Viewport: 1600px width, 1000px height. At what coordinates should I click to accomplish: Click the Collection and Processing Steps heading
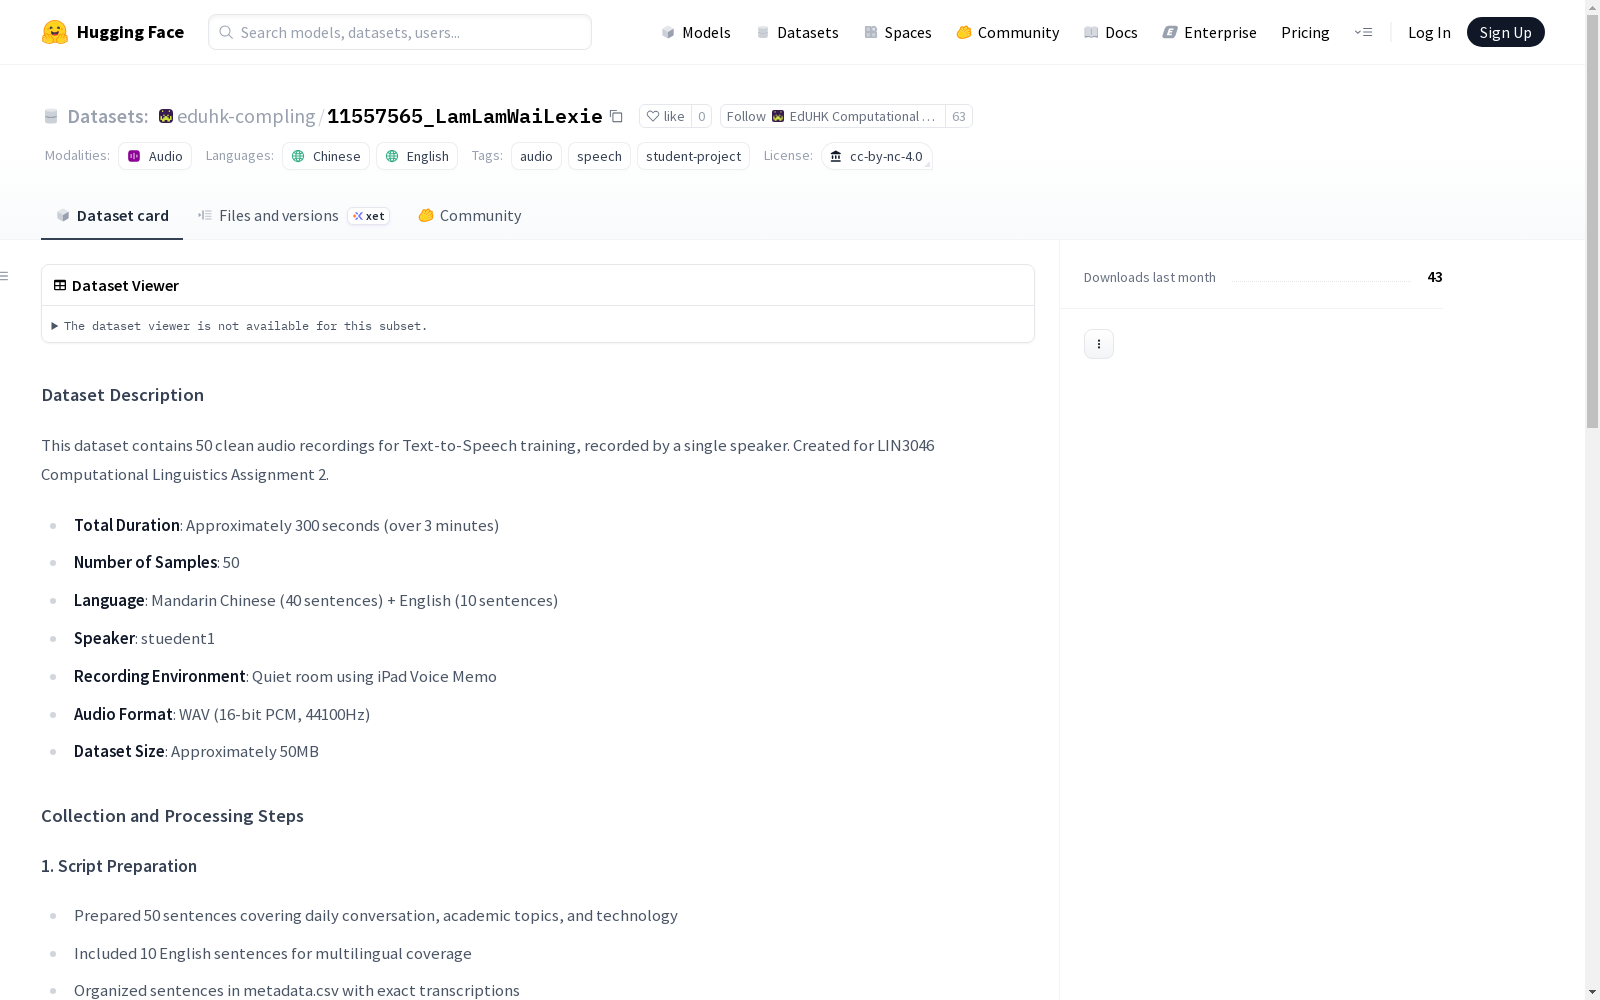(x=172, y=816)
